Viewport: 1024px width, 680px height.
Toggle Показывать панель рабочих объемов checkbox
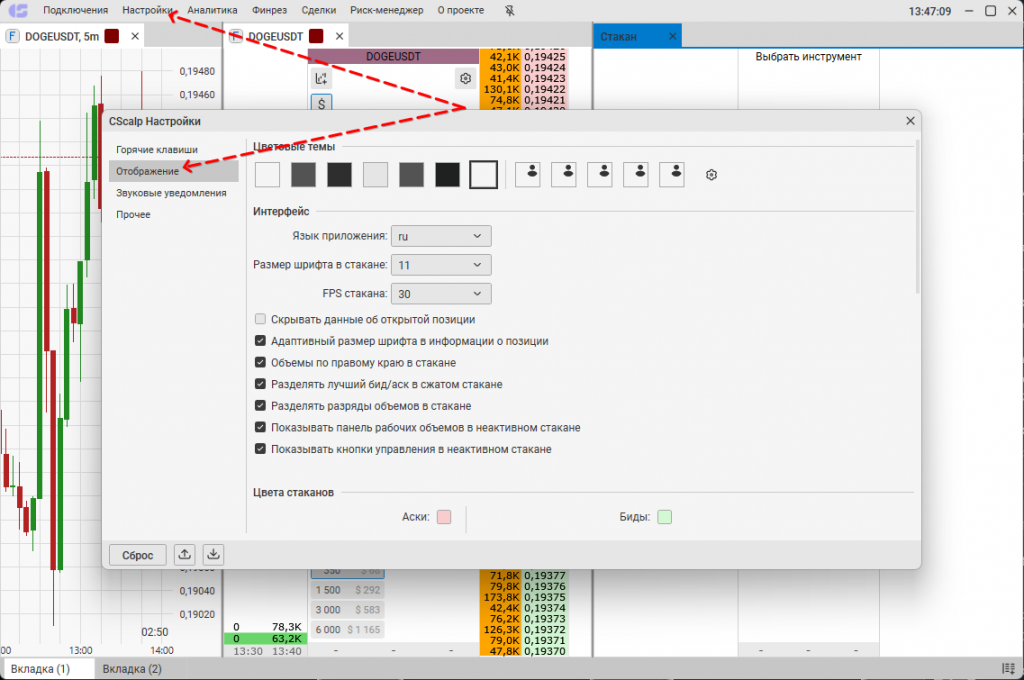click(261, 427)
